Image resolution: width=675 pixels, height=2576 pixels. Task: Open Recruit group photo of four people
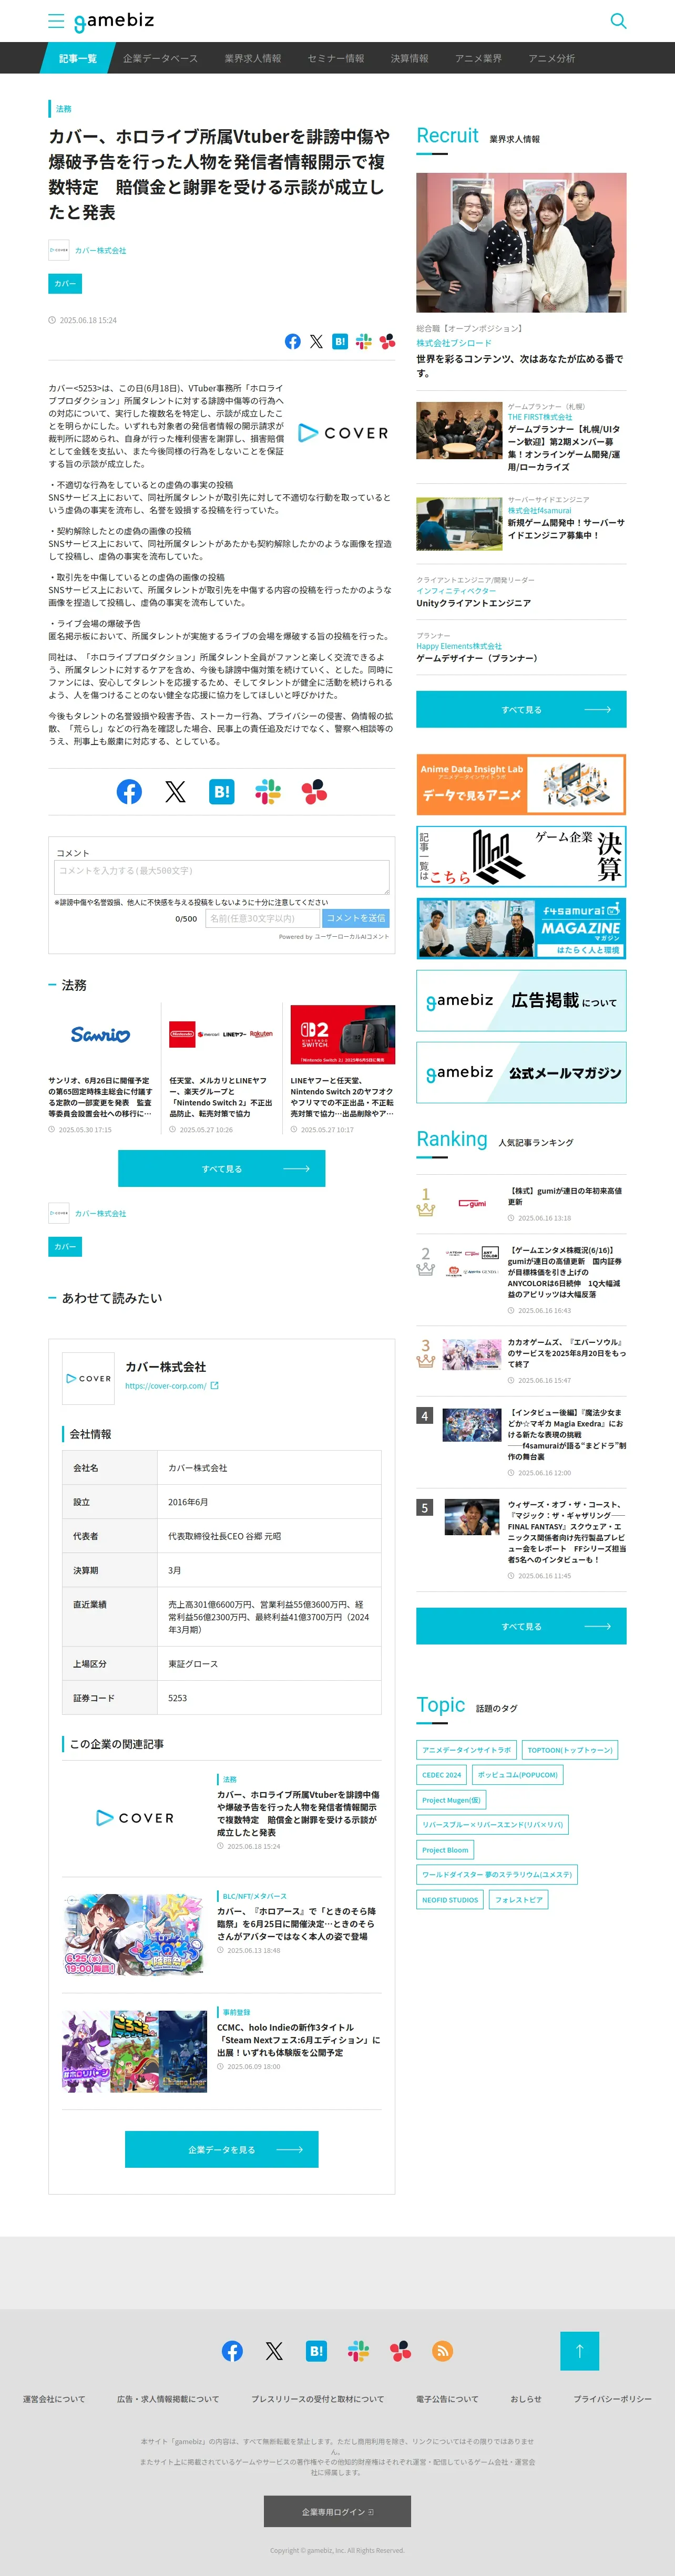521,243
